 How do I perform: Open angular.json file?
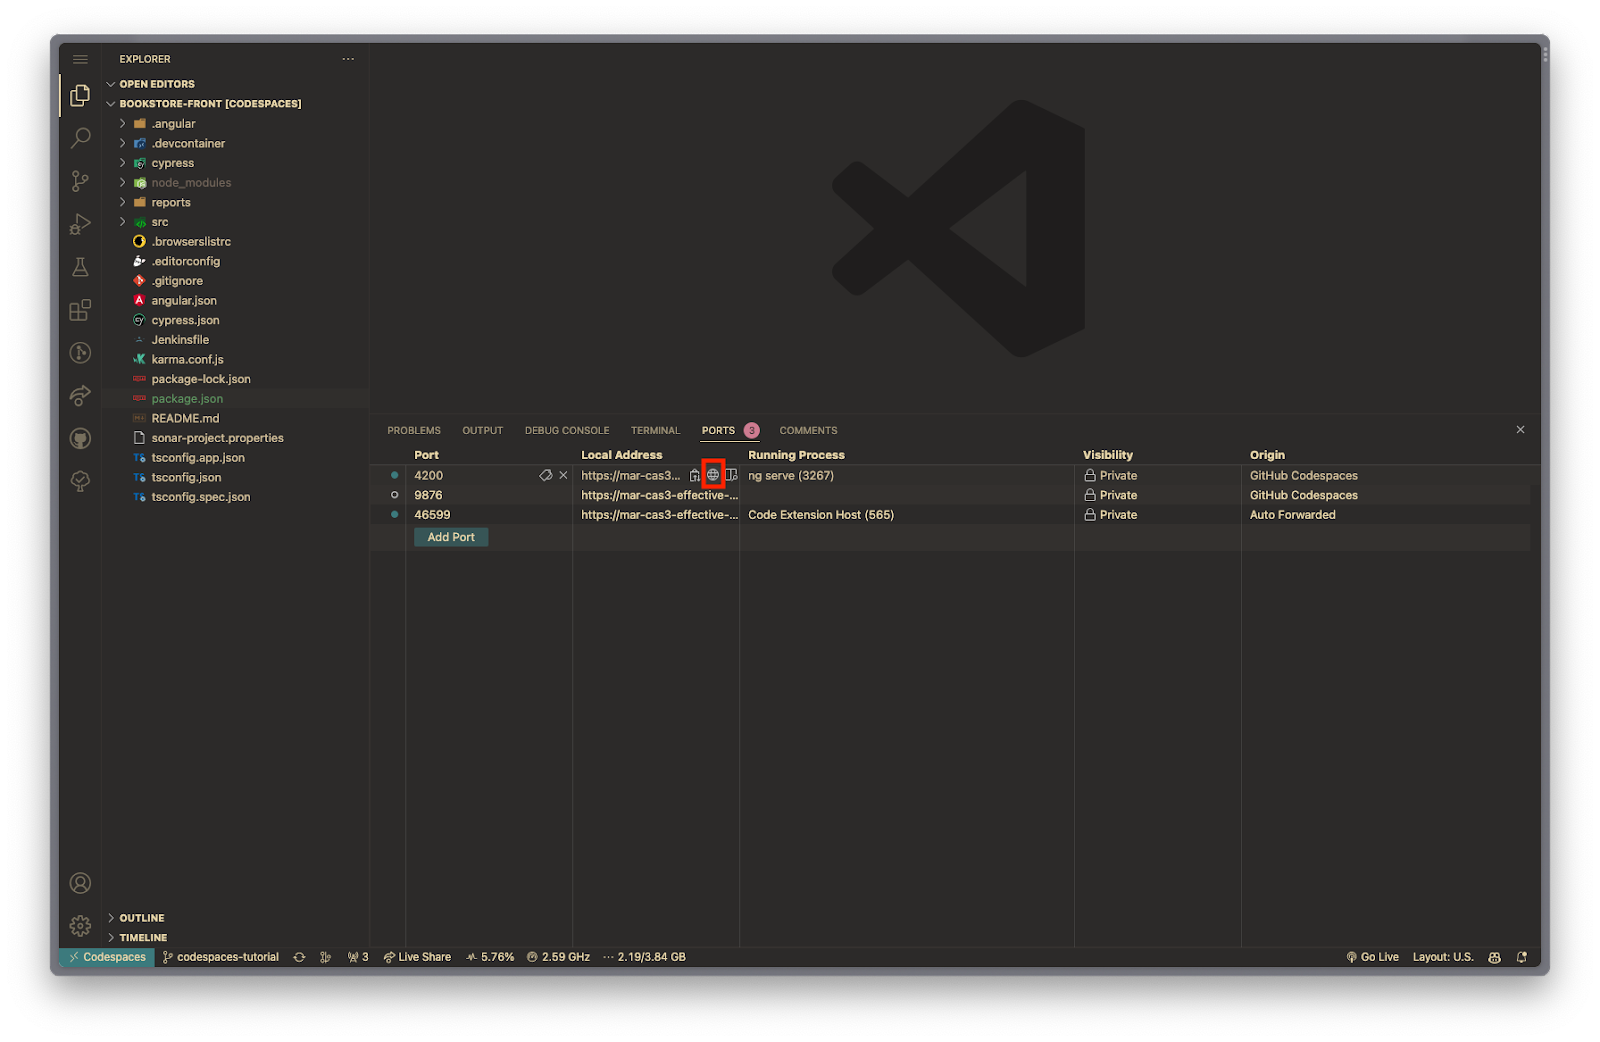[x=184, y=301]
